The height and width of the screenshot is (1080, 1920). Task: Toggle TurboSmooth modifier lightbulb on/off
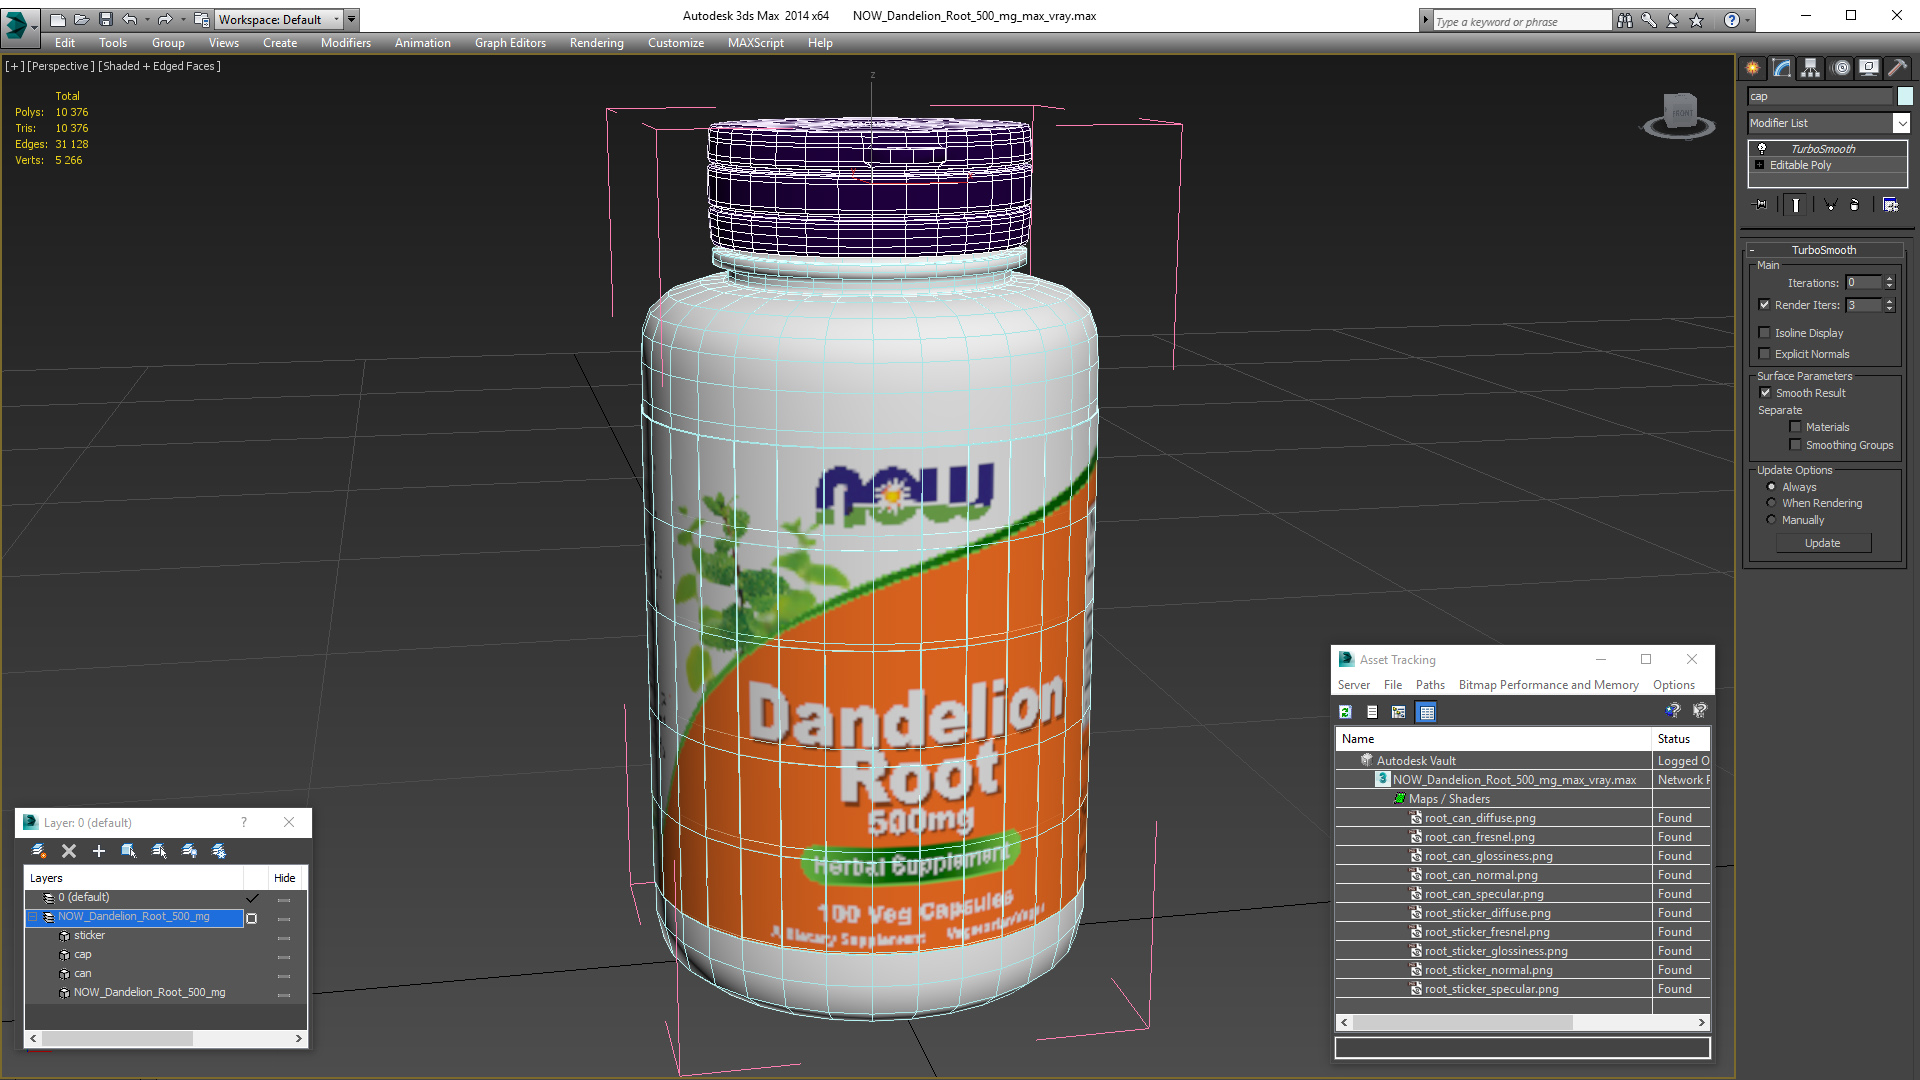[x=1762, y=148]
